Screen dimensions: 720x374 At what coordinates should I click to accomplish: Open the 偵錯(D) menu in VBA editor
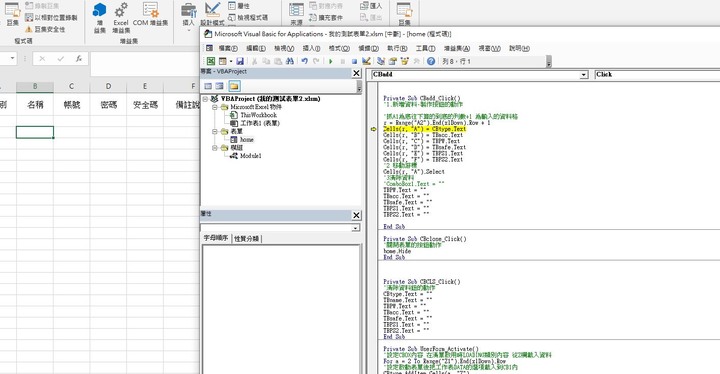pyautogui.click(x=368, y=48)
